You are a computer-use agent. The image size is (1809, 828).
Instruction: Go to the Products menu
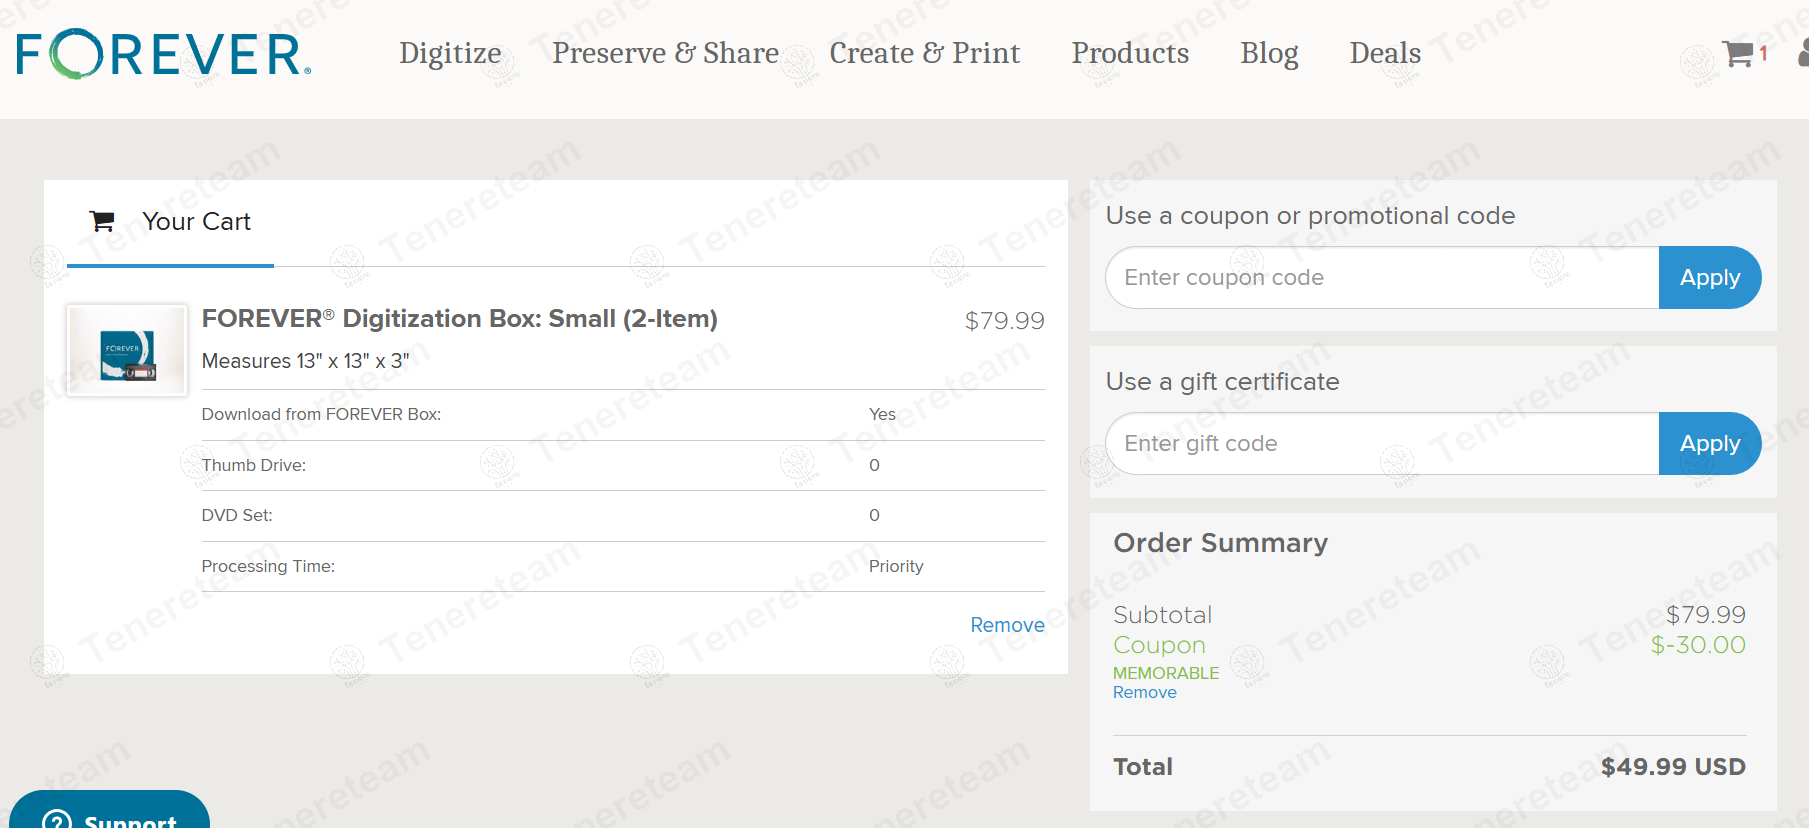(x=1130, y=53)
